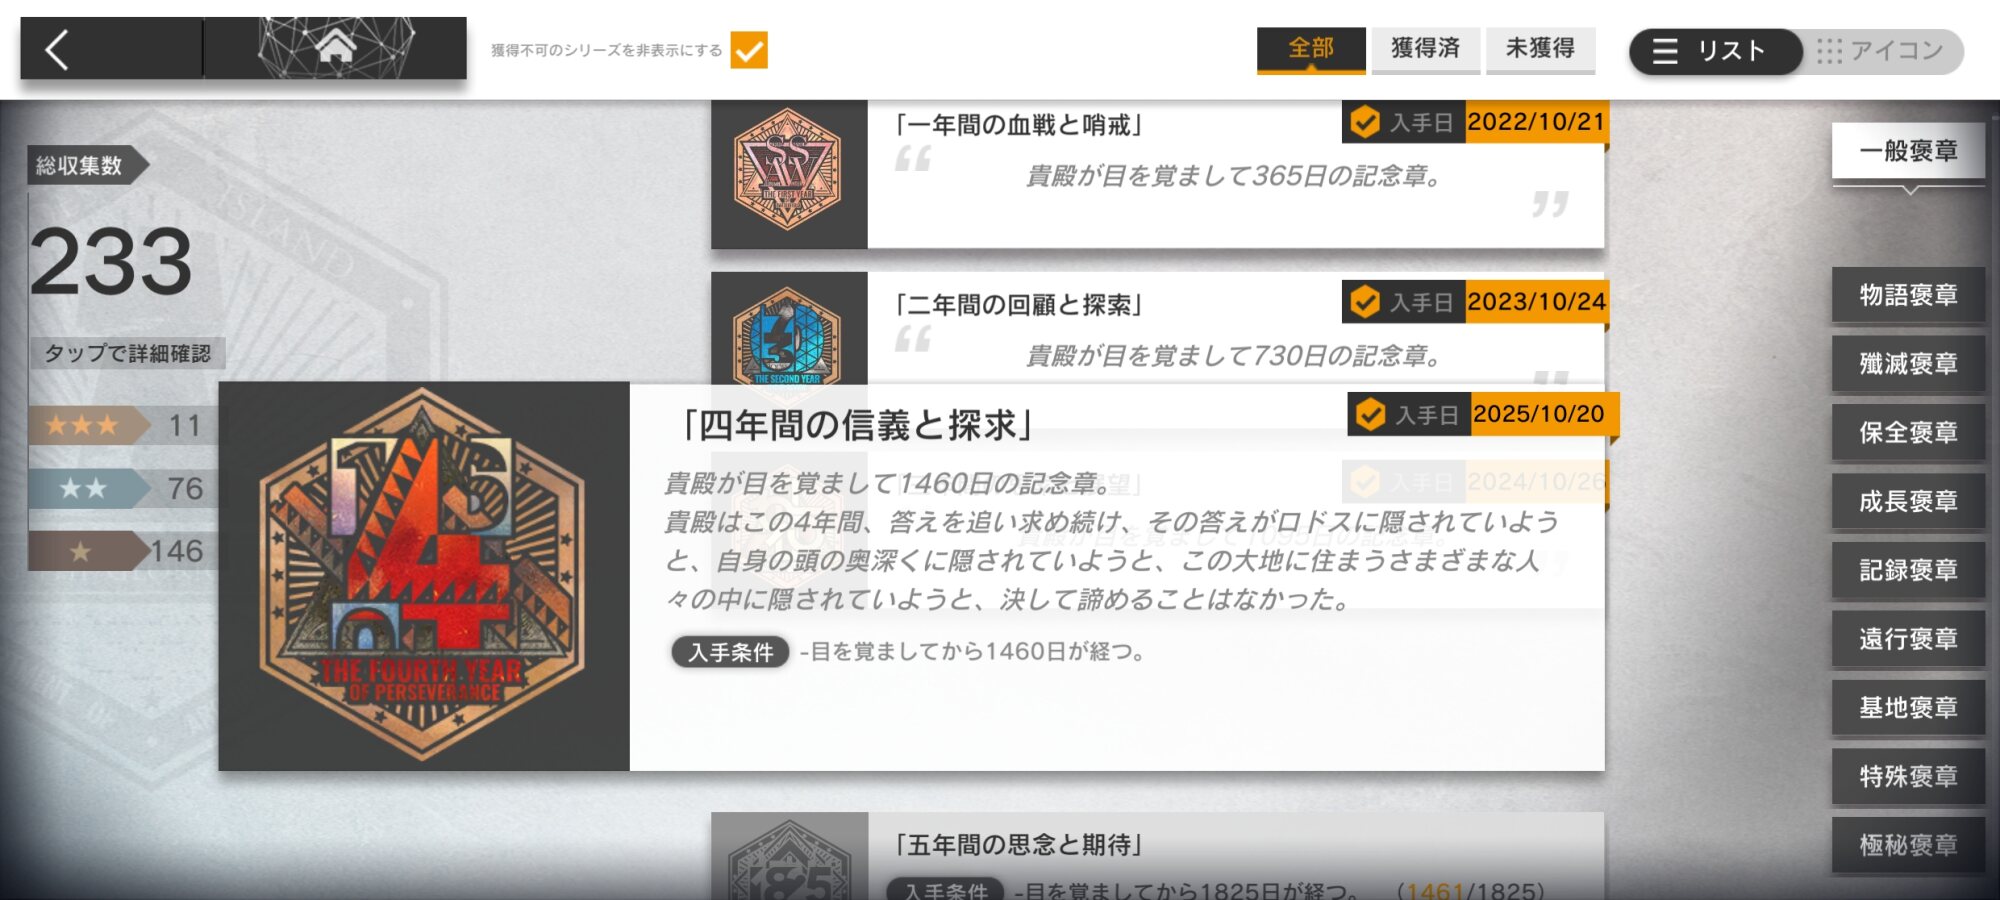
Task: Select the 獲得済 obtained filter tab
Action: click(1425, 49)
